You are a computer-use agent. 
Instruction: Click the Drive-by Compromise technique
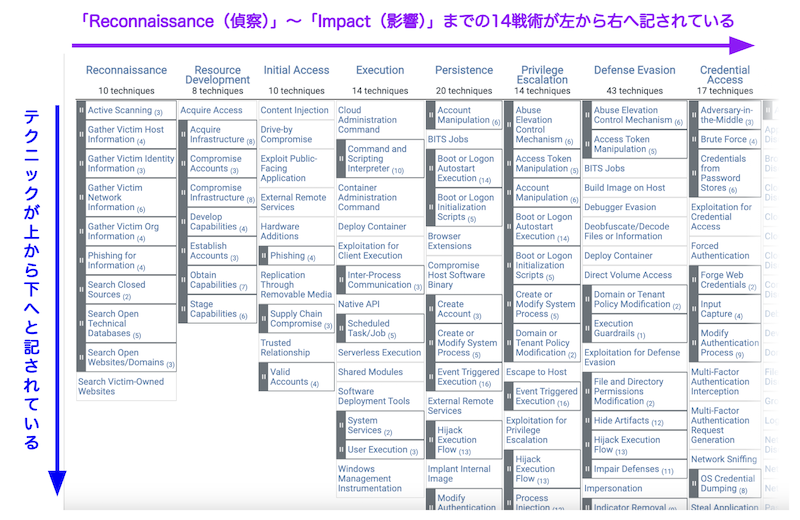click(x=286, y=134)
